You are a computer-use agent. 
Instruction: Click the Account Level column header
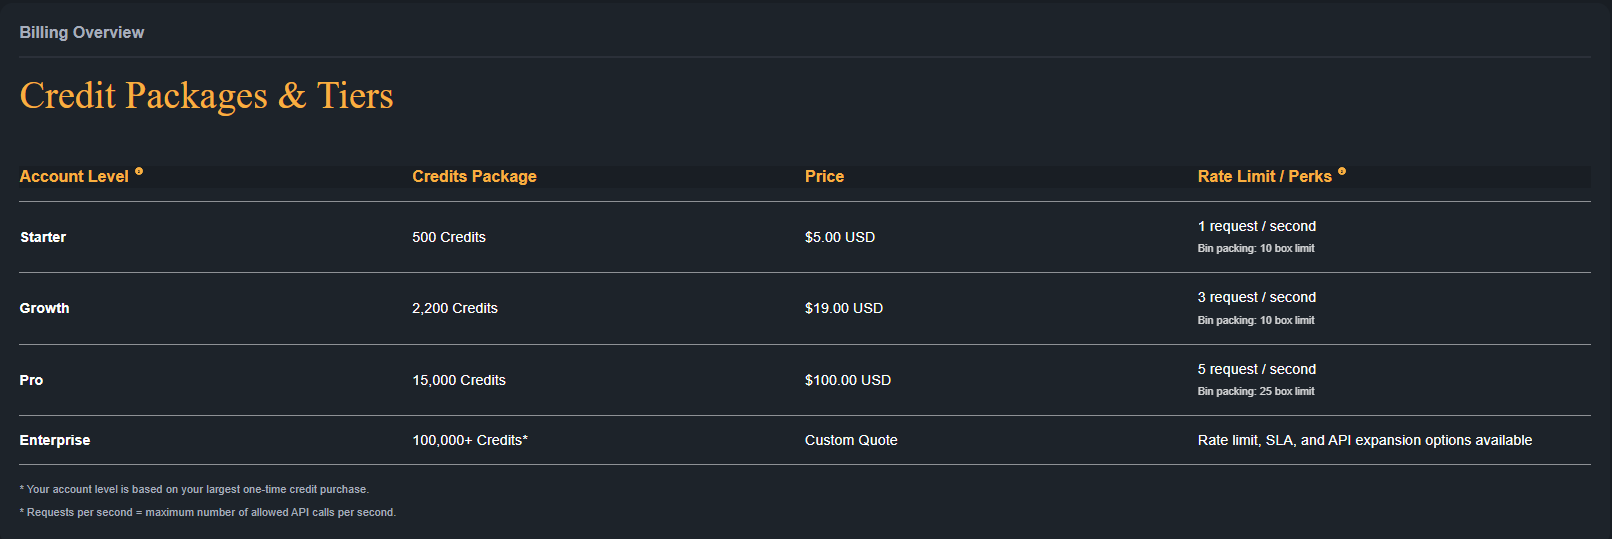pos(74,176)
